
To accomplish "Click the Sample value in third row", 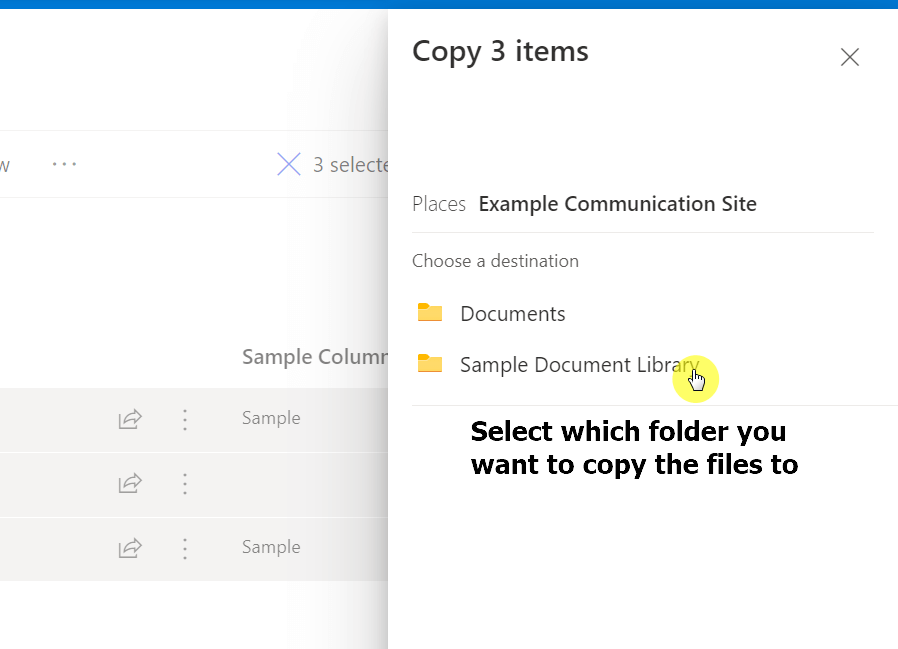I will point(271,547).
